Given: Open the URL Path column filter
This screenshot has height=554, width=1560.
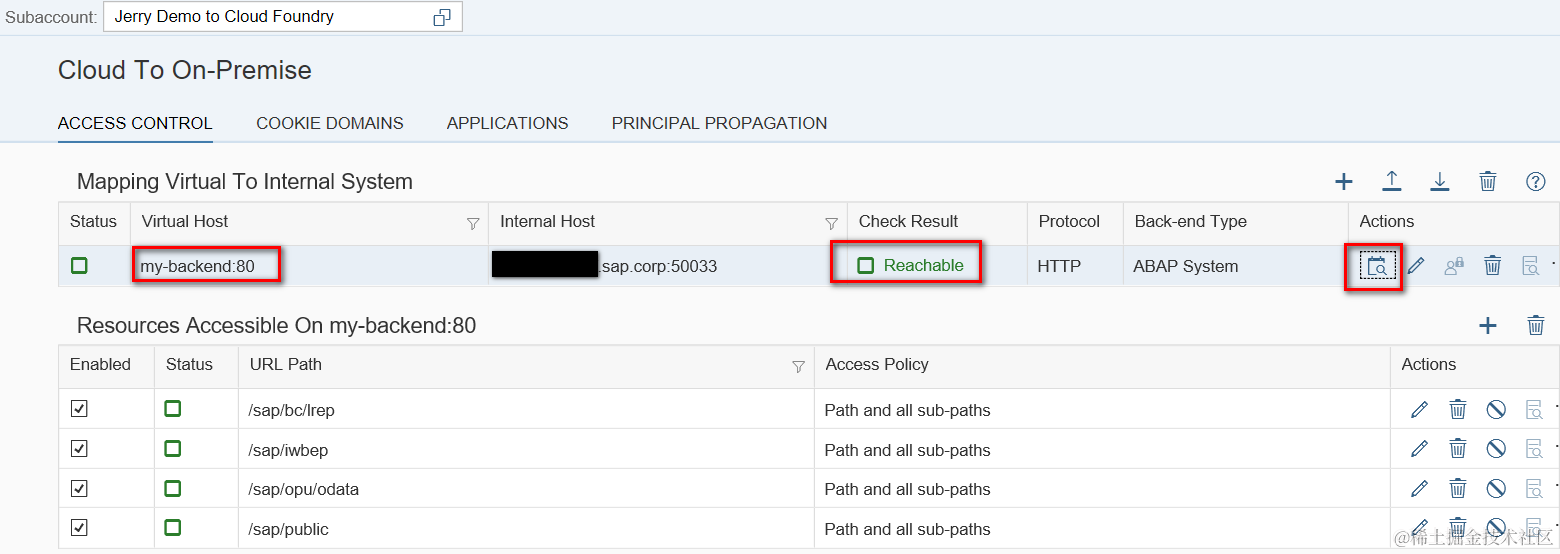Looking at the screenshot, I should (x=798, y=366).
